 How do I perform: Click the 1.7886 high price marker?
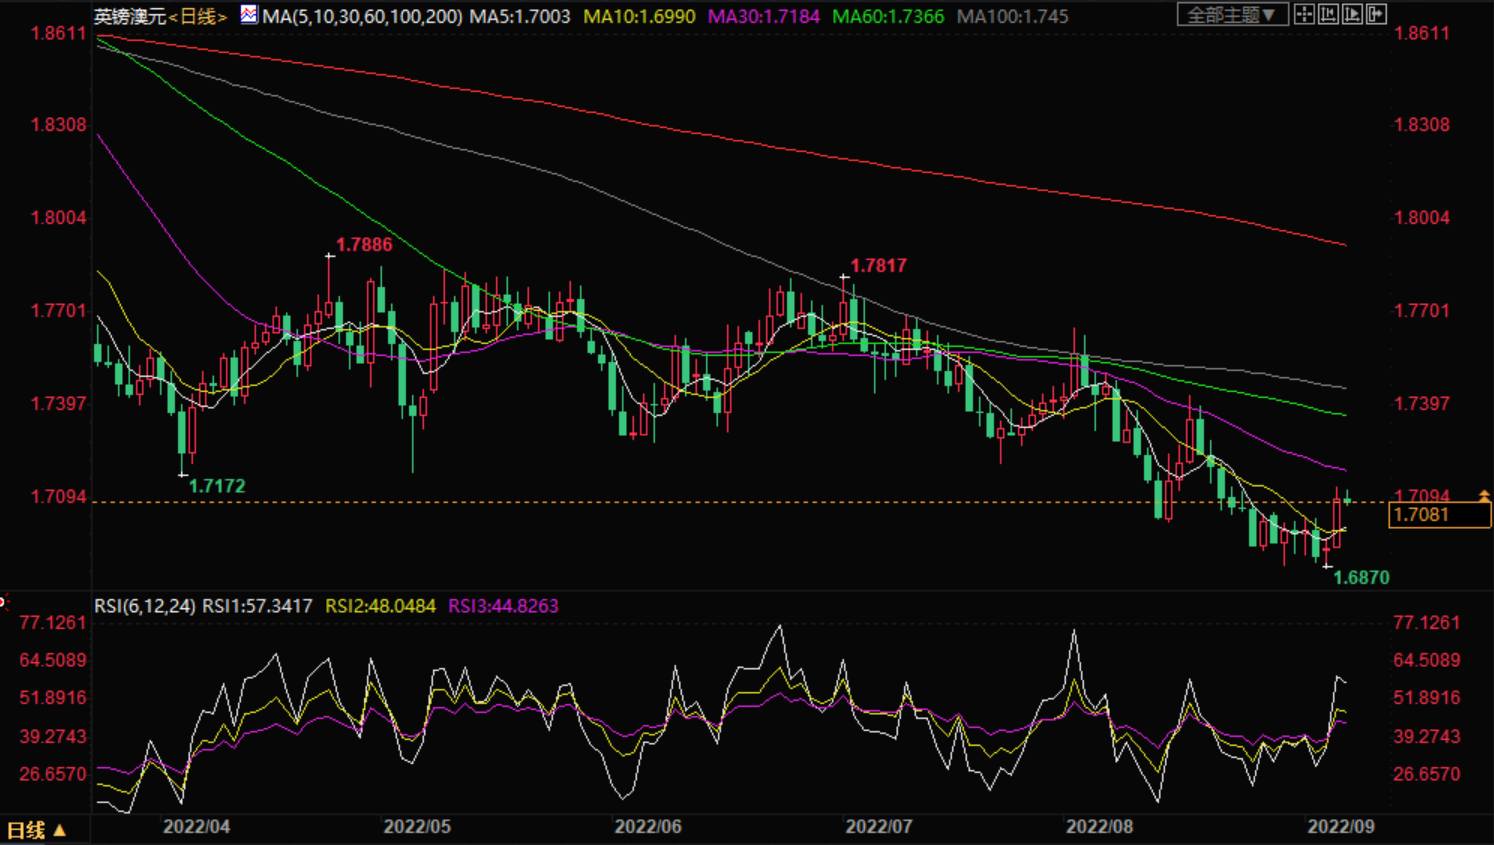[364, 245]
